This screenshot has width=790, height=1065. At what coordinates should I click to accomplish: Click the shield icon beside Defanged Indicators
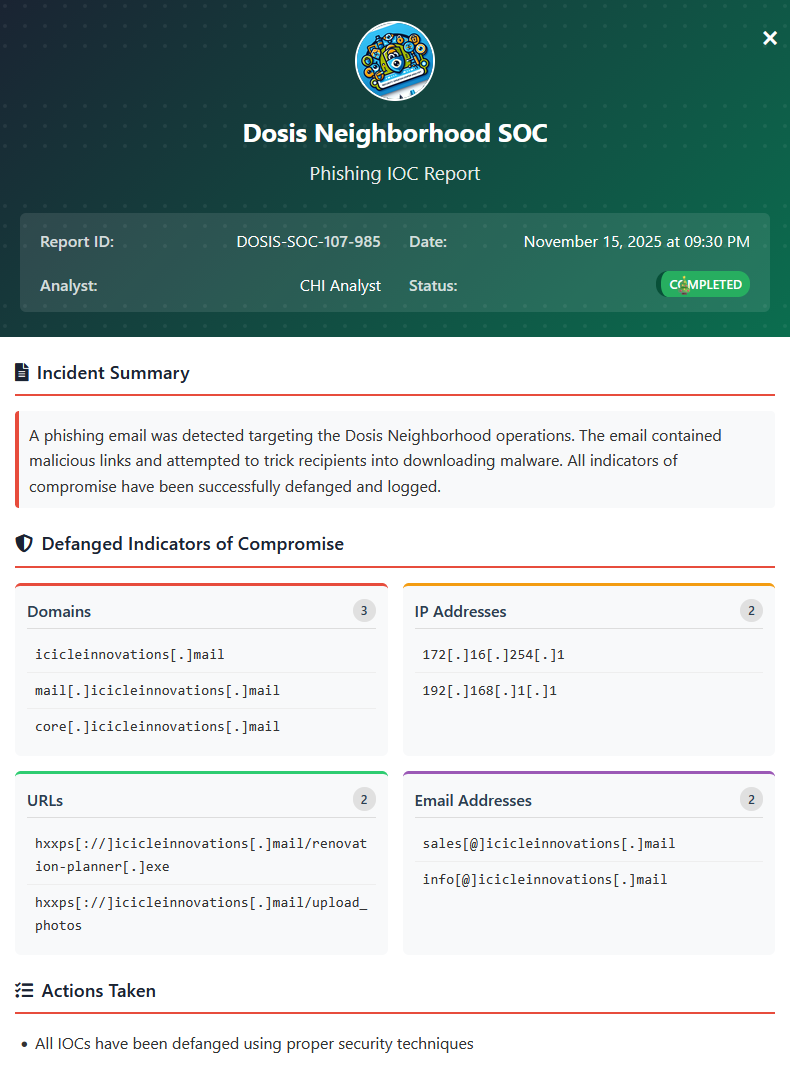[x=25, y=544]
